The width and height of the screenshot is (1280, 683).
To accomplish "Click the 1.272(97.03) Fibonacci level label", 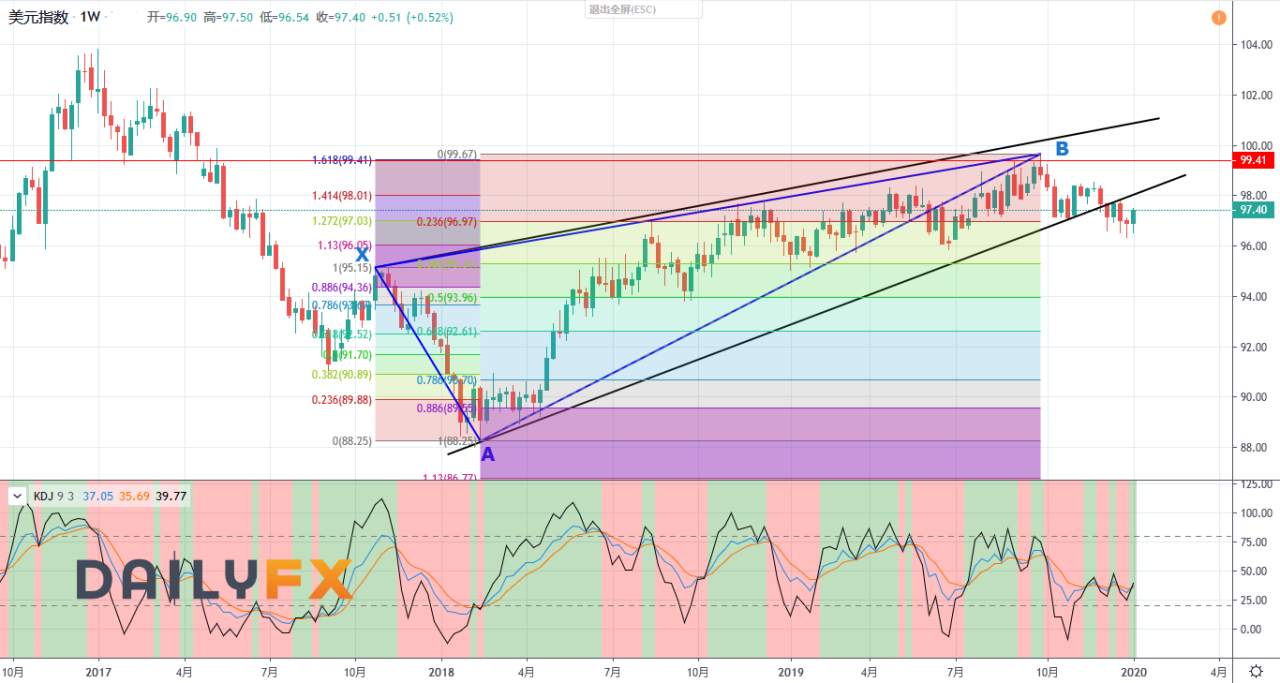I will tap(340, 220).
